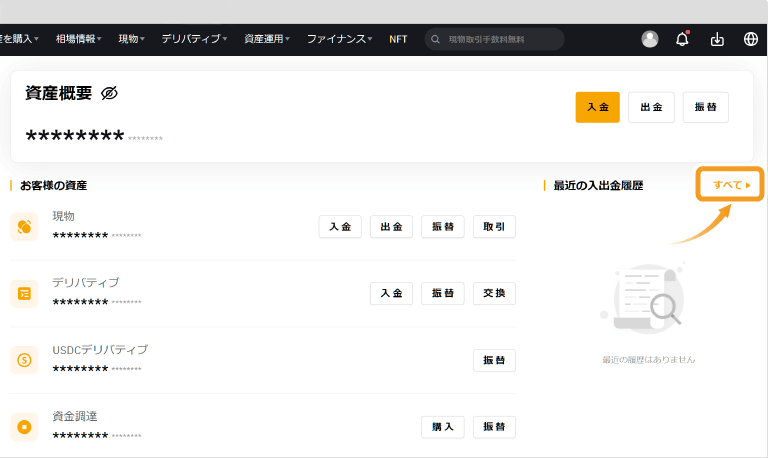Viewport: 768px width, 458px height.
Task: Open the language globe icon
Action: 751,39
